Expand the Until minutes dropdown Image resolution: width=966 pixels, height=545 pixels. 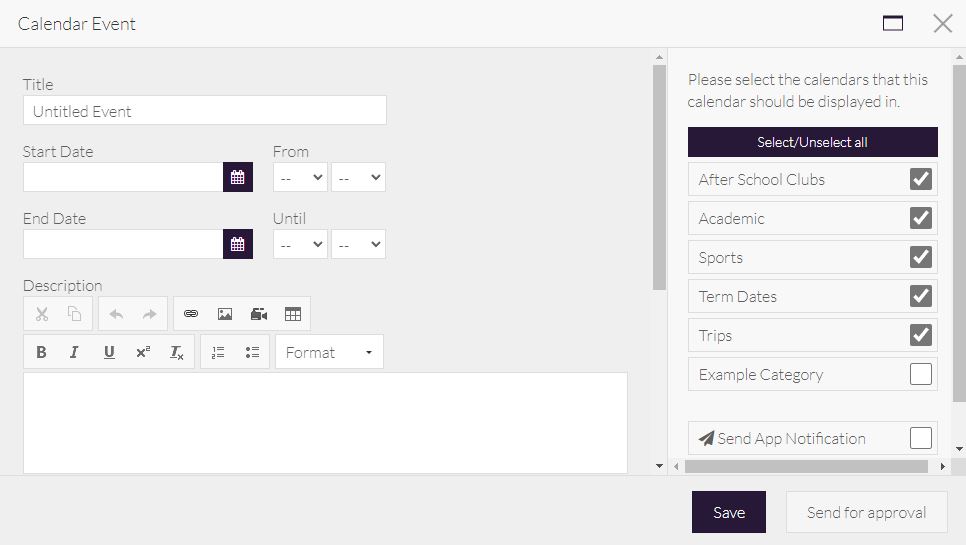coord(358,244)
